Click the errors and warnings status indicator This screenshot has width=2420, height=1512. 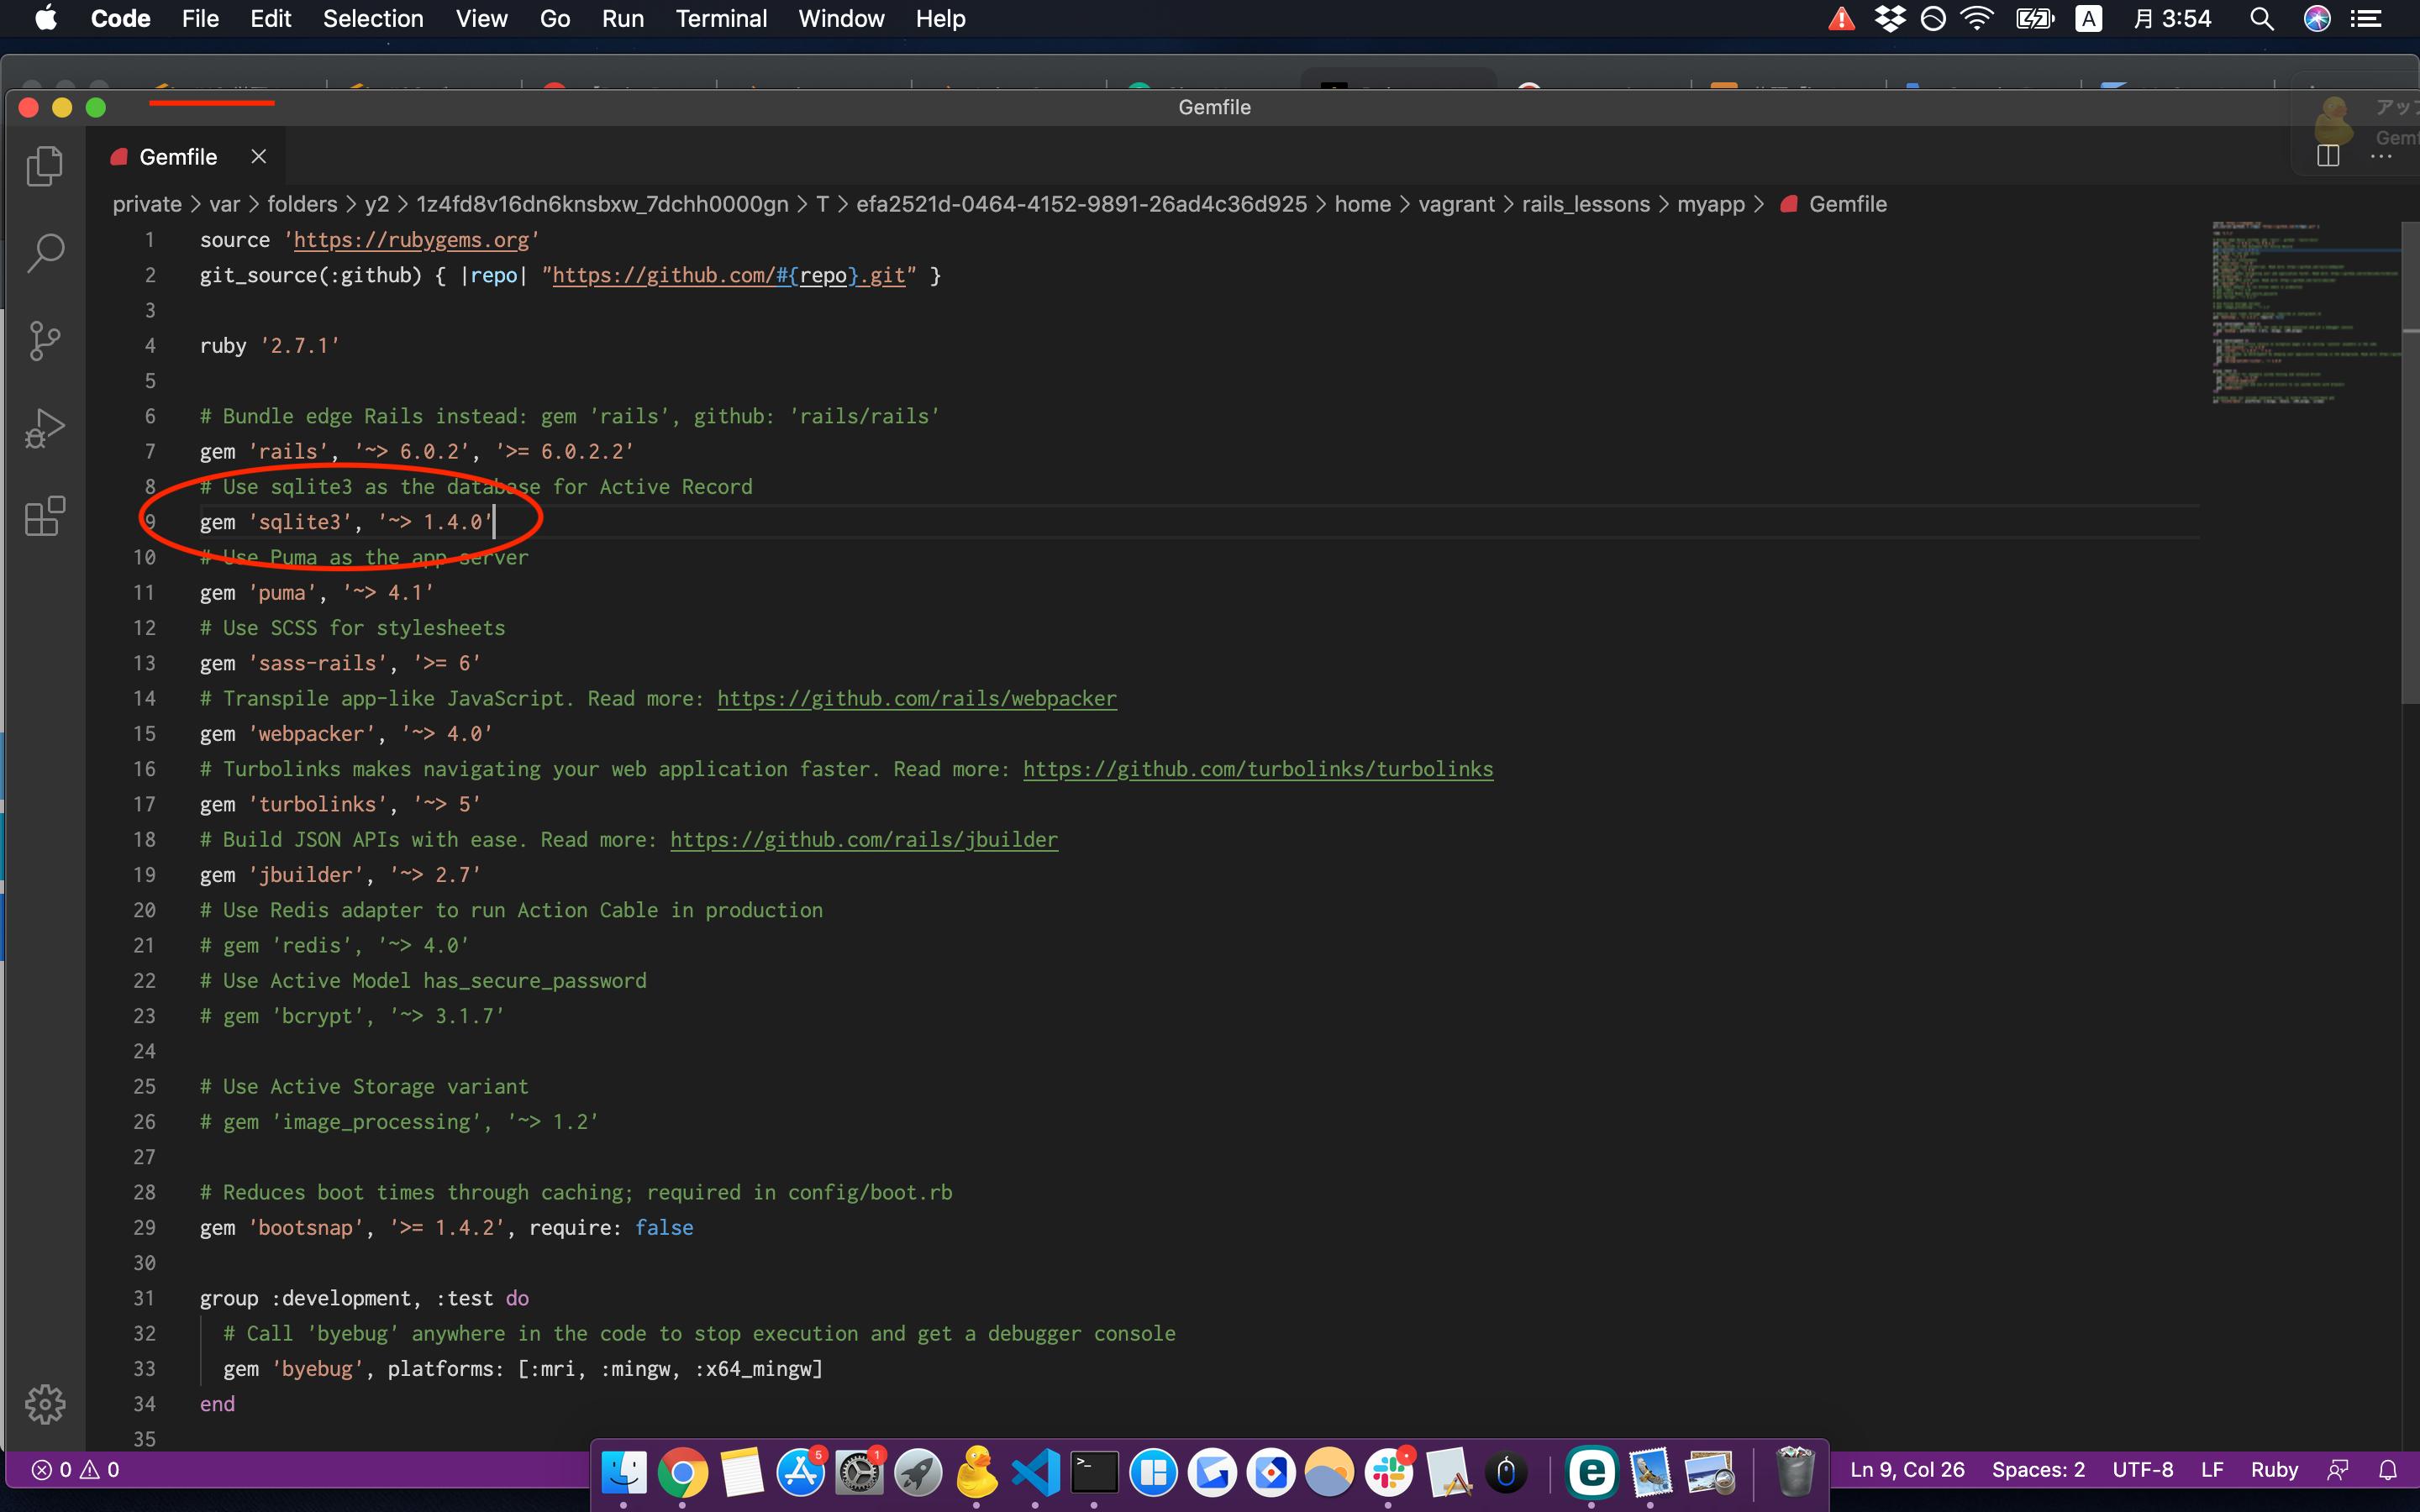click(76, 1469)
